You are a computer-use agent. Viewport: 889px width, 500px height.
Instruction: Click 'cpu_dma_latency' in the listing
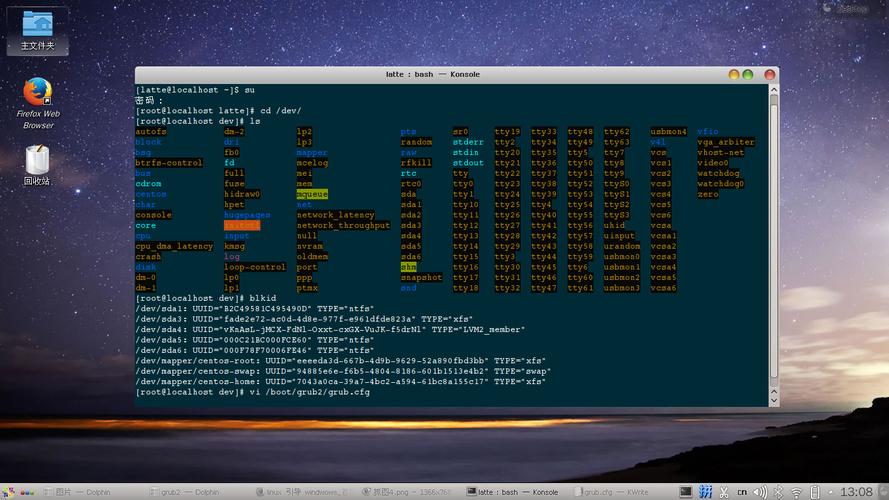(174, 246)
